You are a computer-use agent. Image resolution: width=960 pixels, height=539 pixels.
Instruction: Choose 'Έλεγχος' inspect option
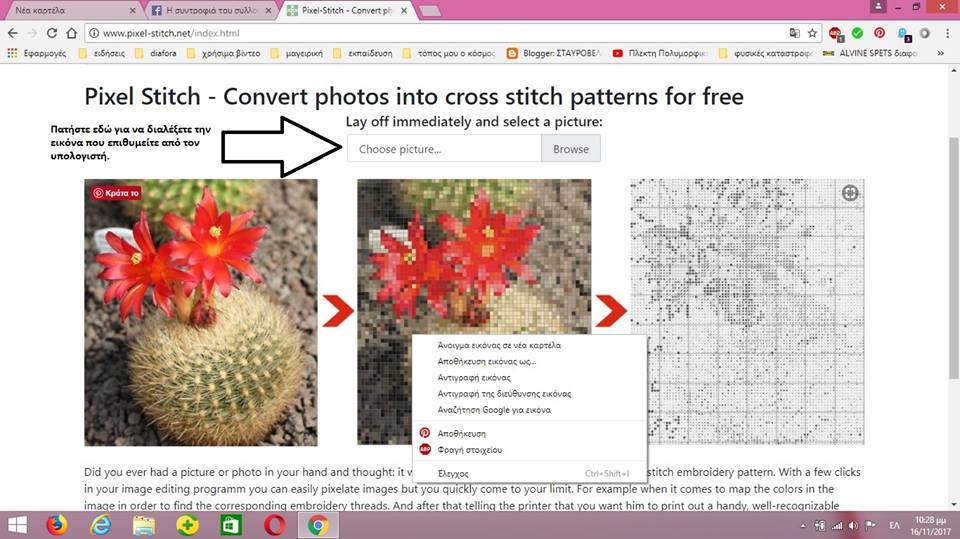[x=530, y=473]
